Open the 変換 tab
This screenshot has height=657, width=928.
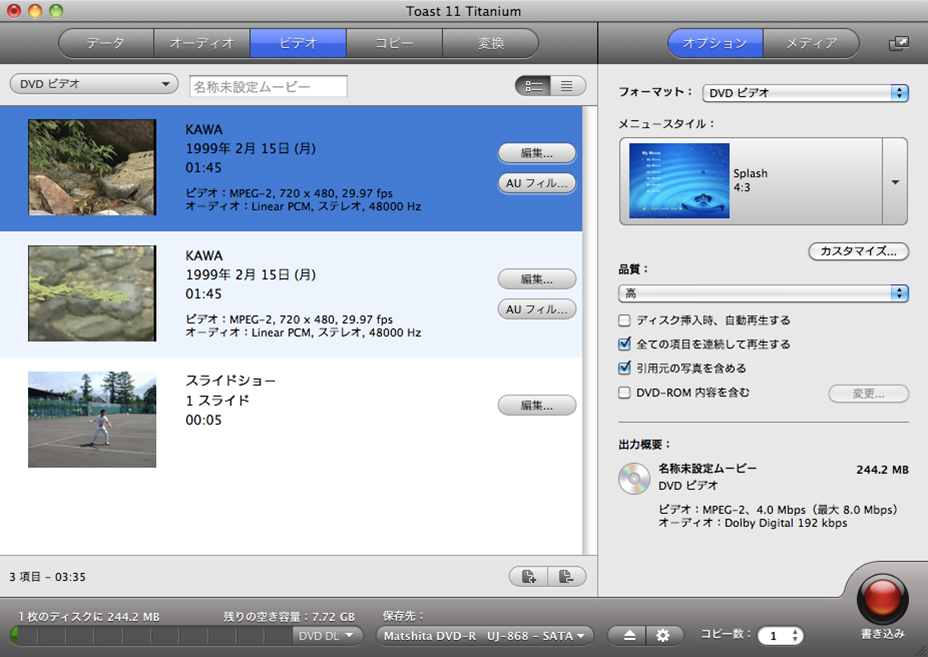(x=491, y=43)
